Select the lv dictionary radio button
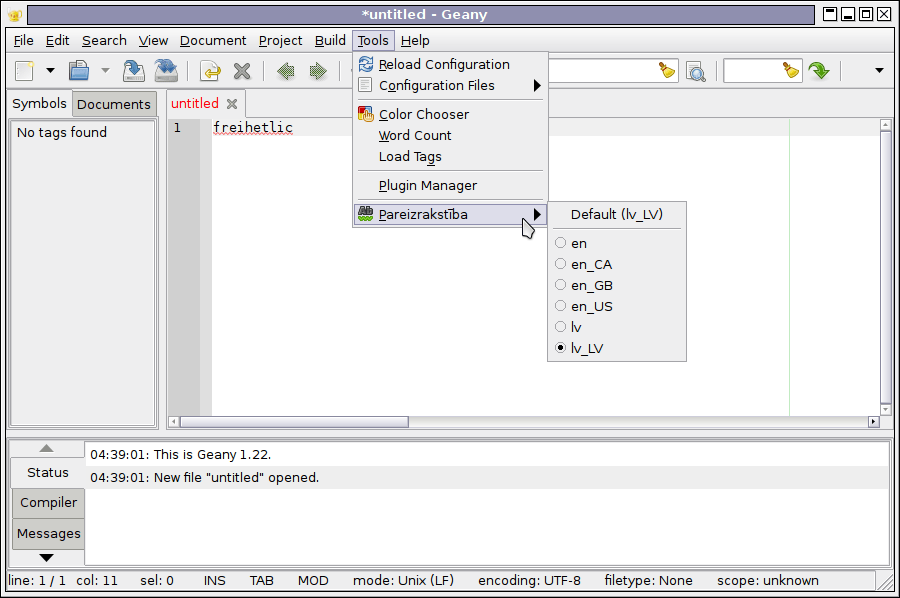 pyautogui.click(x=561, y=327)
